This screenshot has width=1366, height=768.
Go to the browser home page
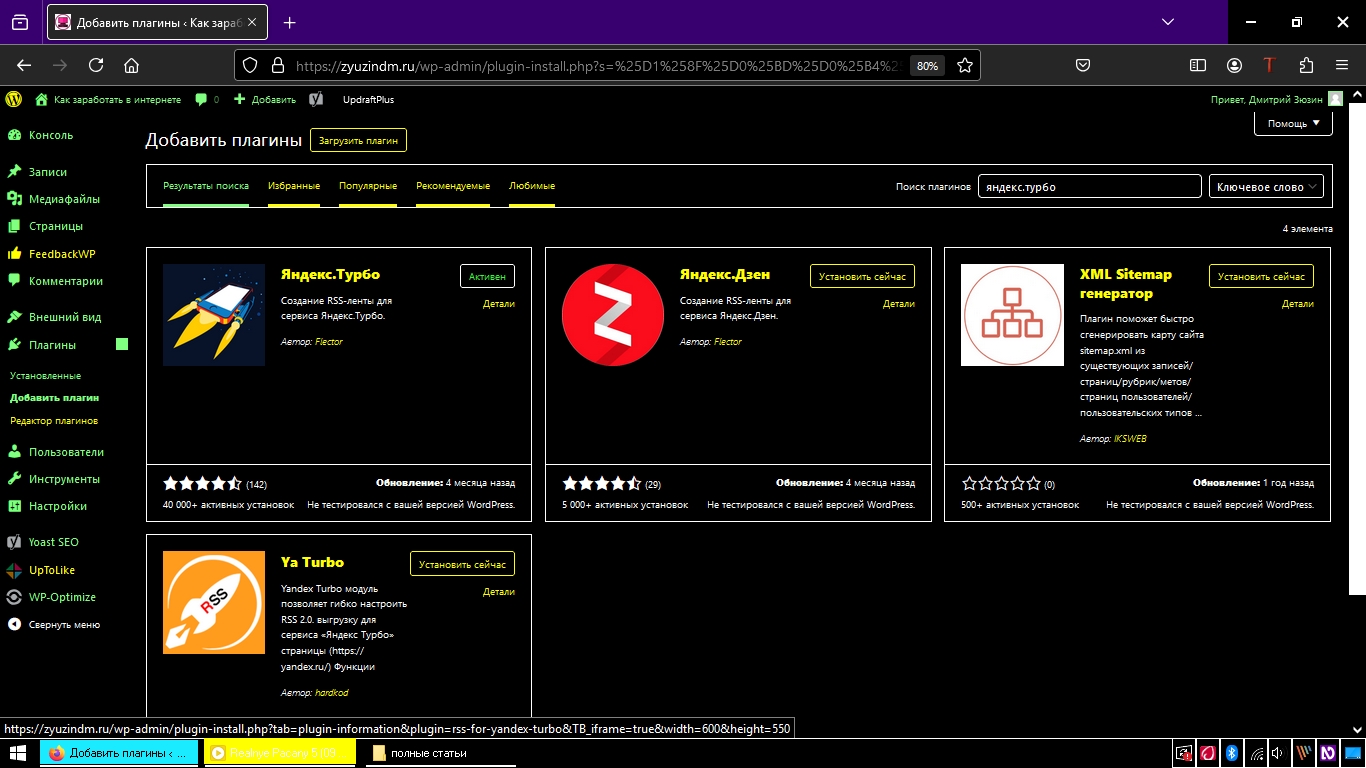pyautogui.click(x=131, y=65)
